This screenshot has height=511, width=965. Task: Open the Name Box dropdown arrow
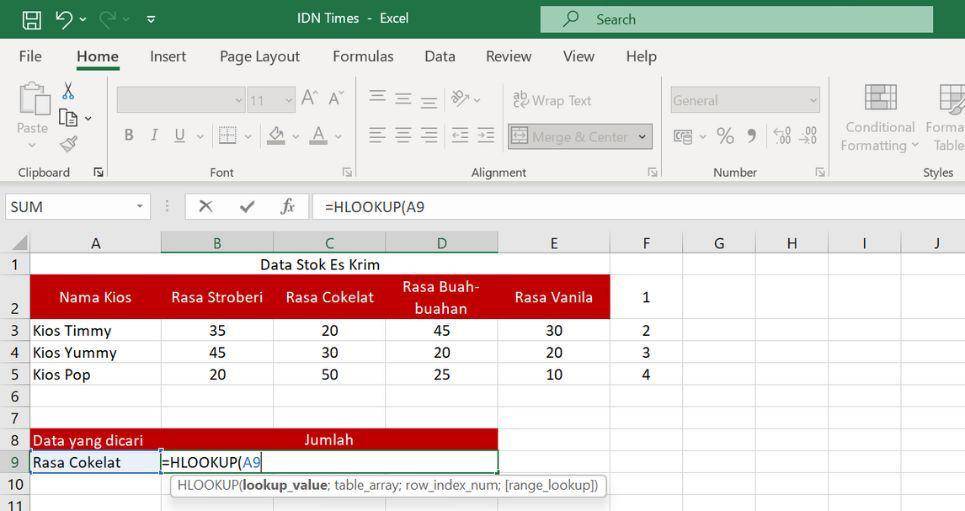[x=140, y=206]
